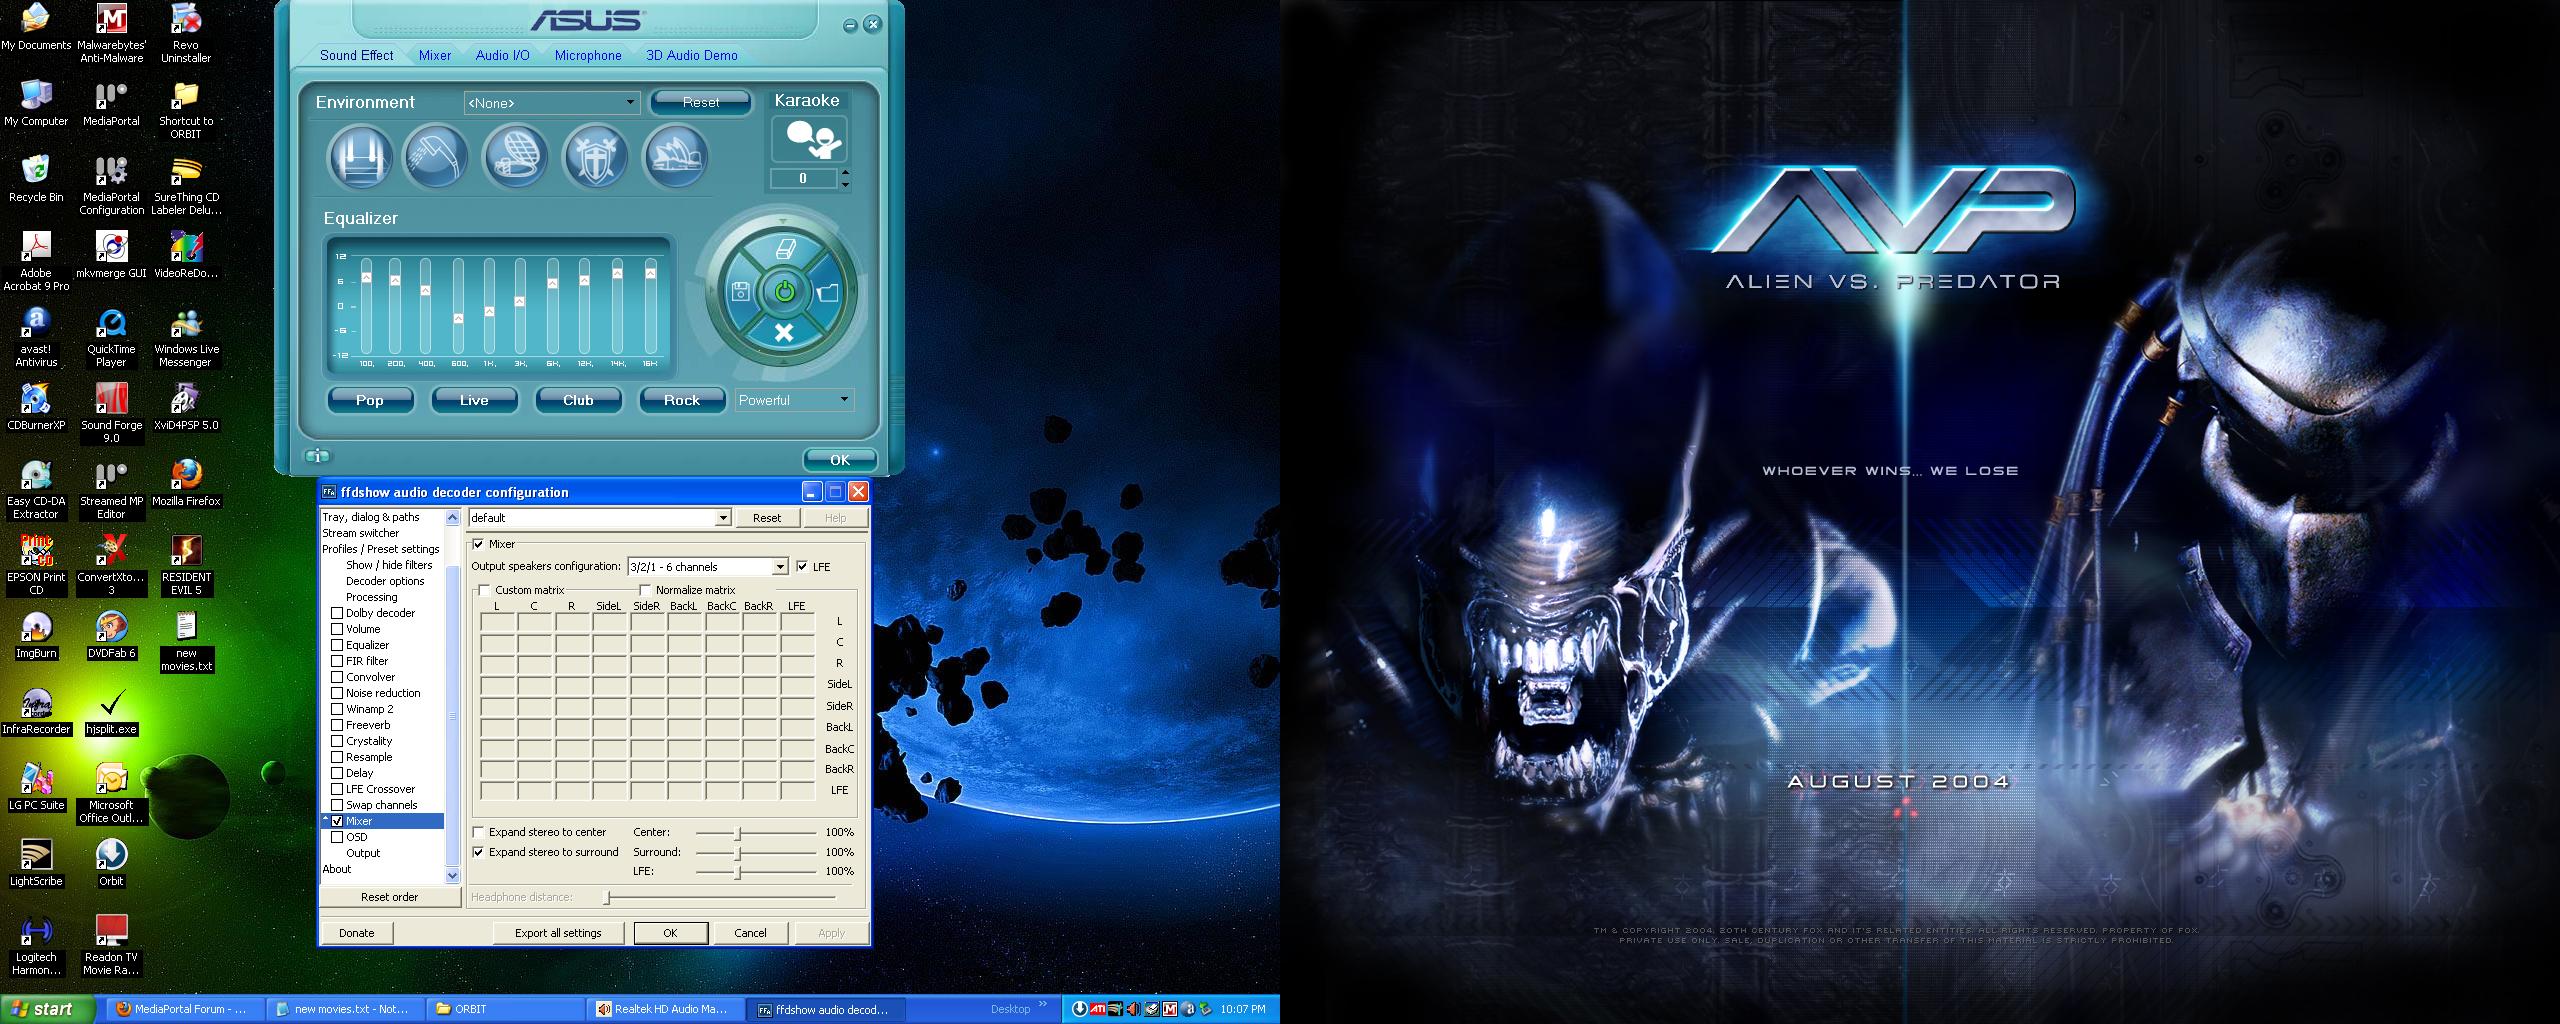Click the shield and swords environment icon
The height and width of the screenshot is (1024, 2560).
coord(596,157)
